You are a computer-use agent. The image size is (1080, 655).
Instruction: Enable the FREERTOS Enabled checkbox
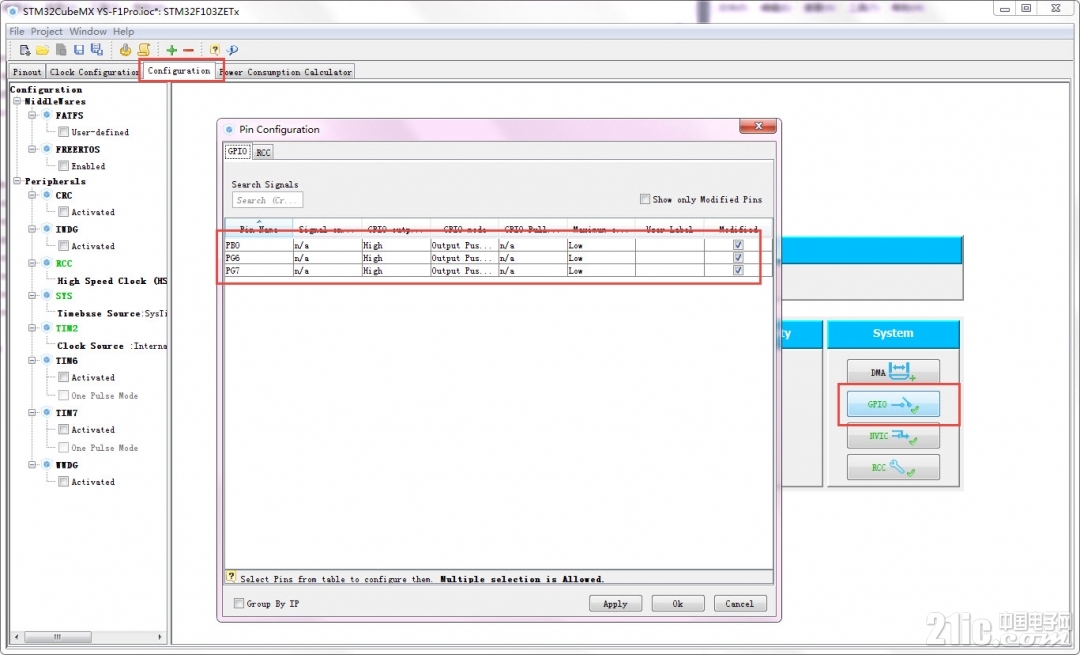[x=63, y=165]
